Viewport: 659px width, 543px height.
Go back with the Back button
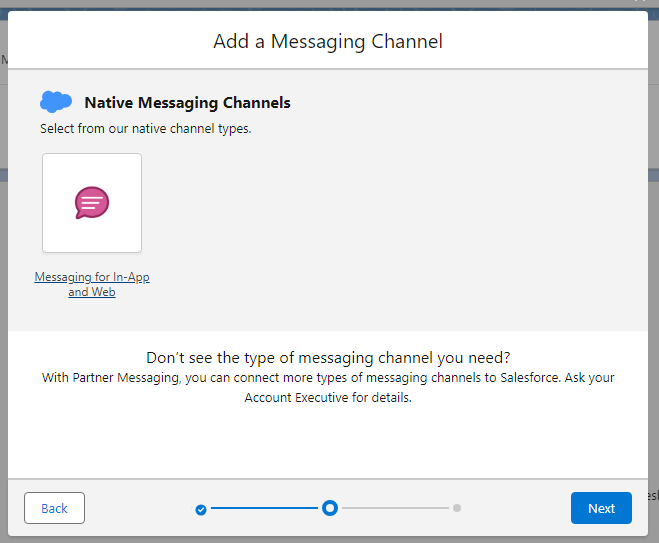[x=54, y=508]
